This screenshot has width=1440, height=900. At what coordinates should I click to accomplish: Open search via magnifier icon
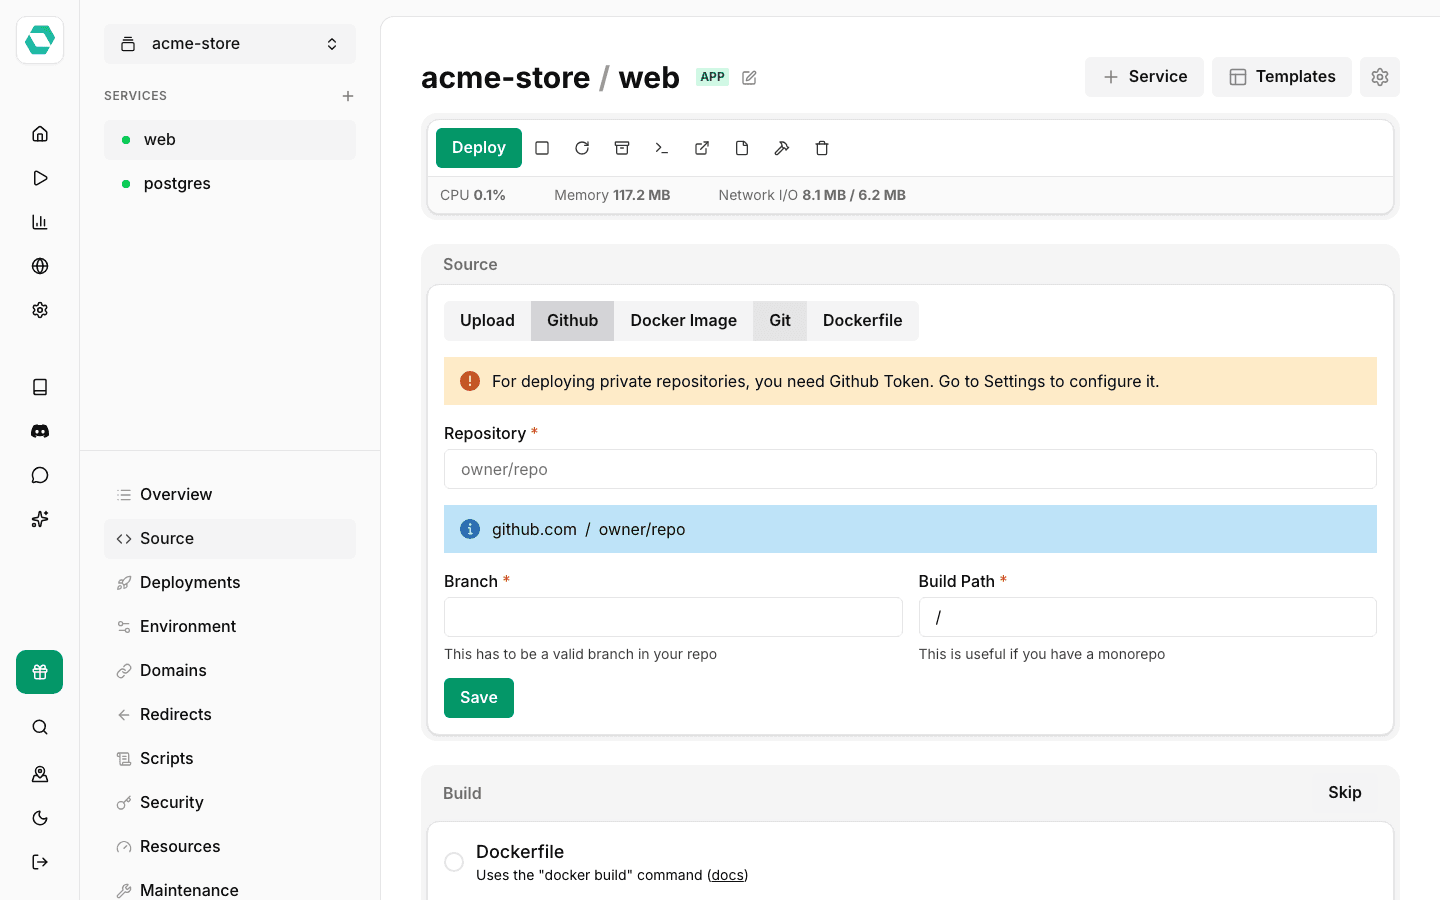coord(40,727)
